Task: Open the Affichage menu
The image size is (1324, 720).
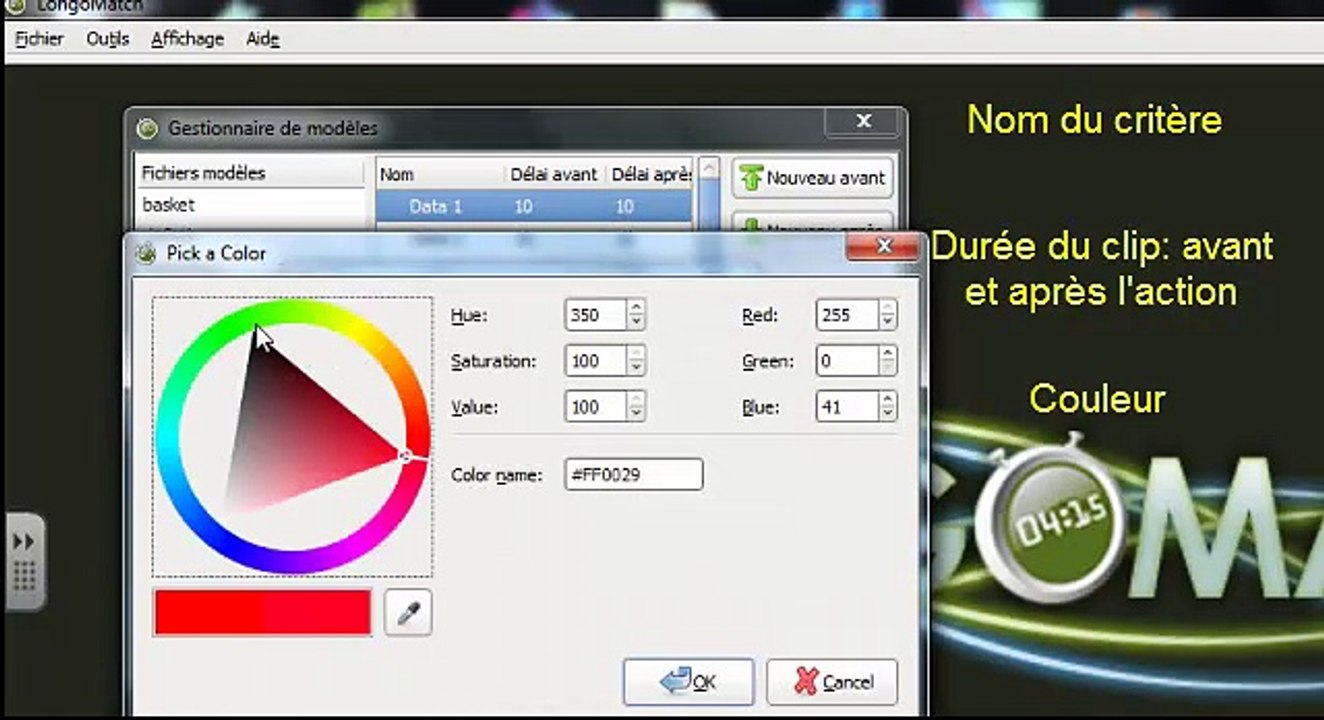Action: [187, 39]
